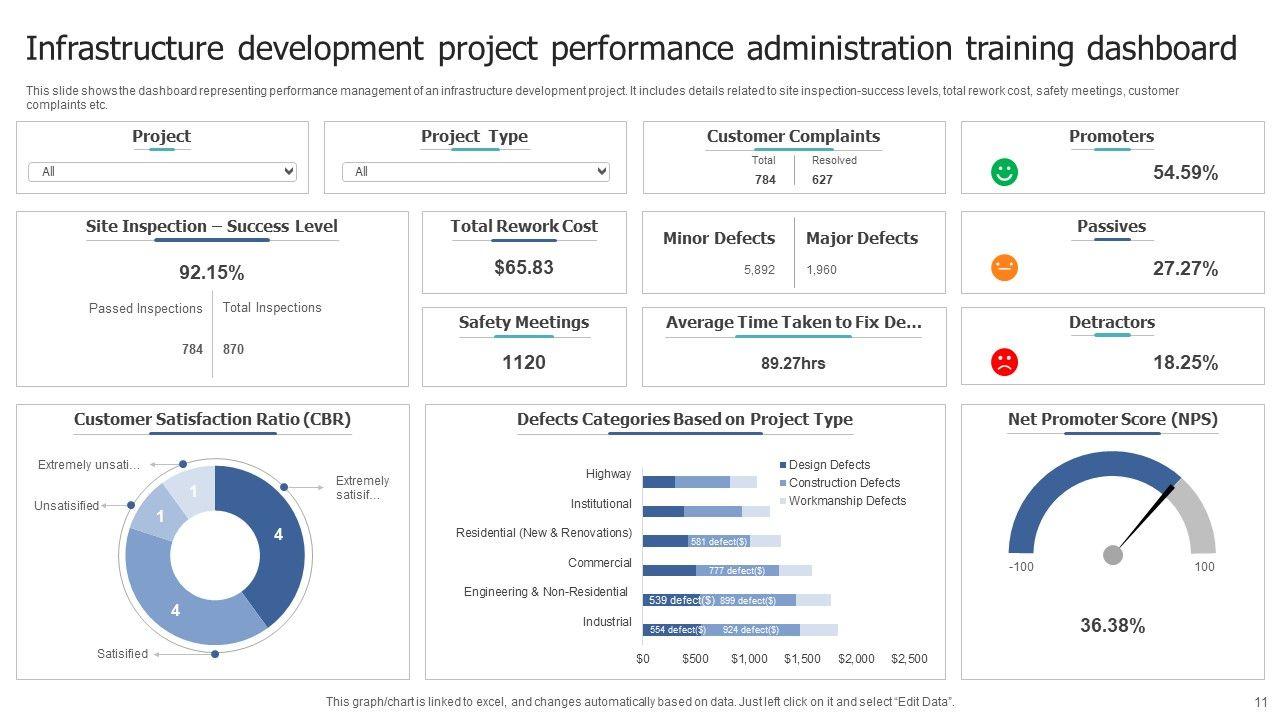Click the Safety Meetings count 1120
Screen dimensions: 1280x720
[523, 362]
